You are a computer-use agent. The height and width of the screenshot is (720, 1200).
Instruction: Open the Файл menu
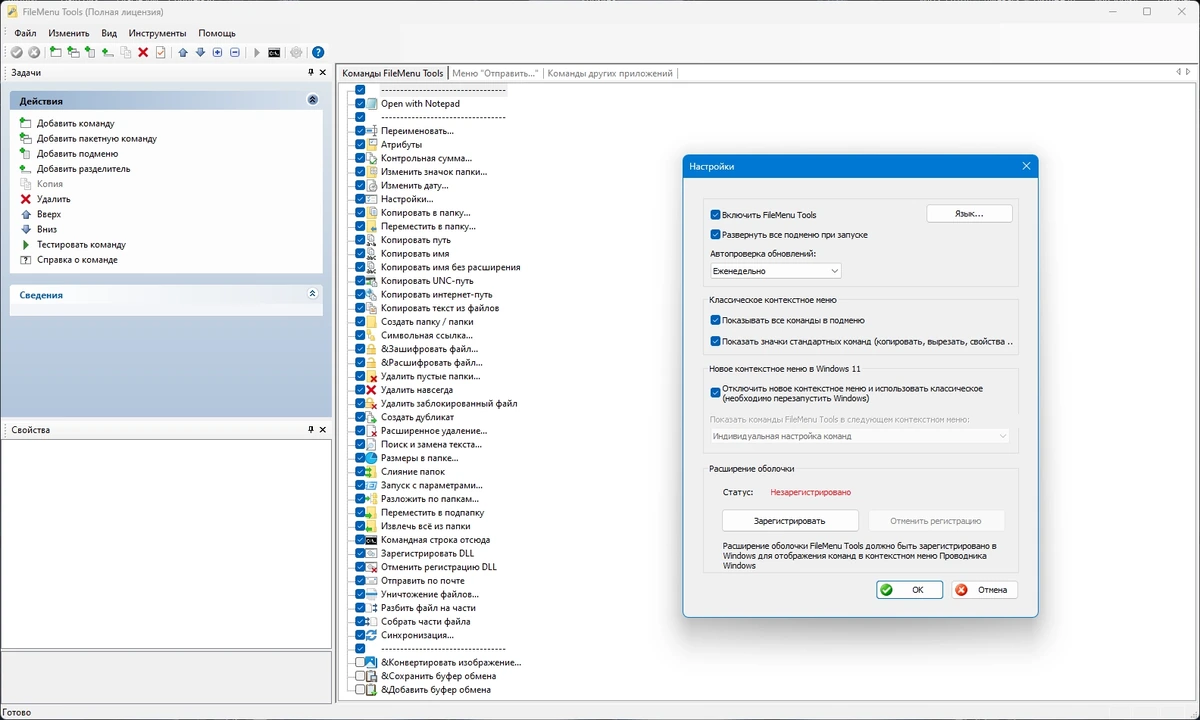click(x=25, y=33)
